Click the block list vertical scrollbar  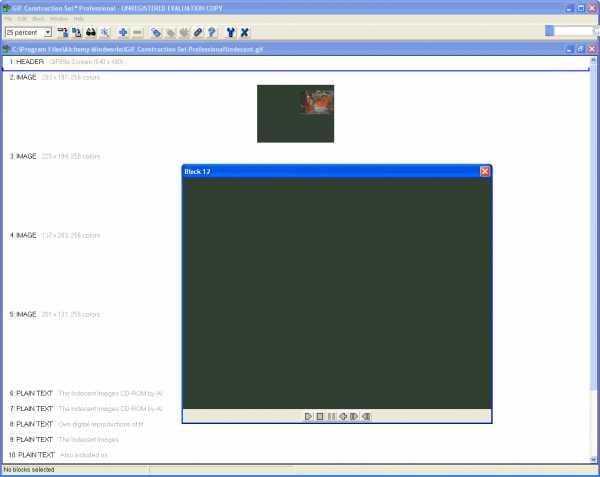pyautogui.click(x=593, y=259)
